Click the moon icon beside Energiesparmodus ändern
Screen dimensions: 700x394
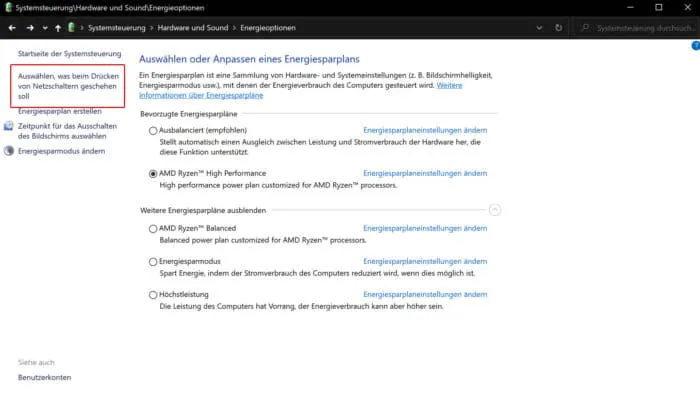click(x=8, y=151)
